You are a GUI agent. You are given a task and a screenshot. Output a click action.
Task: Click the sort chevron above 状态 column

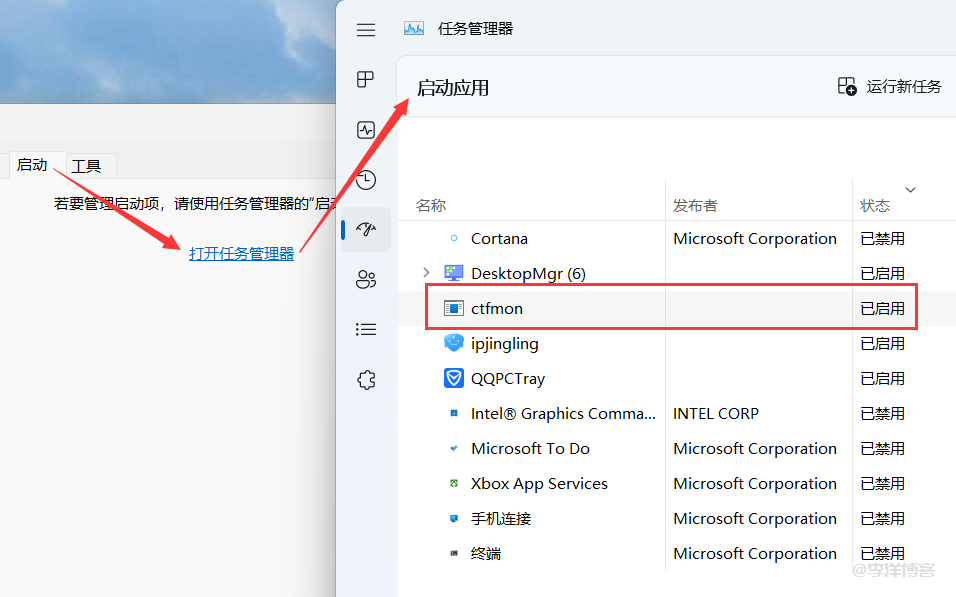click(x=910, y=189)
